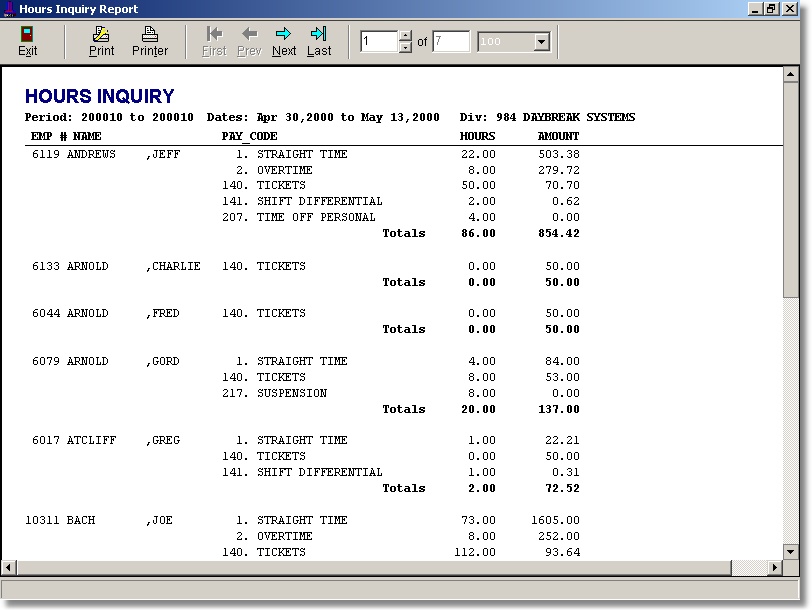812x612 pixels.
Task: Close the Hours Inquiry Report window
Action: pos(790,9)
